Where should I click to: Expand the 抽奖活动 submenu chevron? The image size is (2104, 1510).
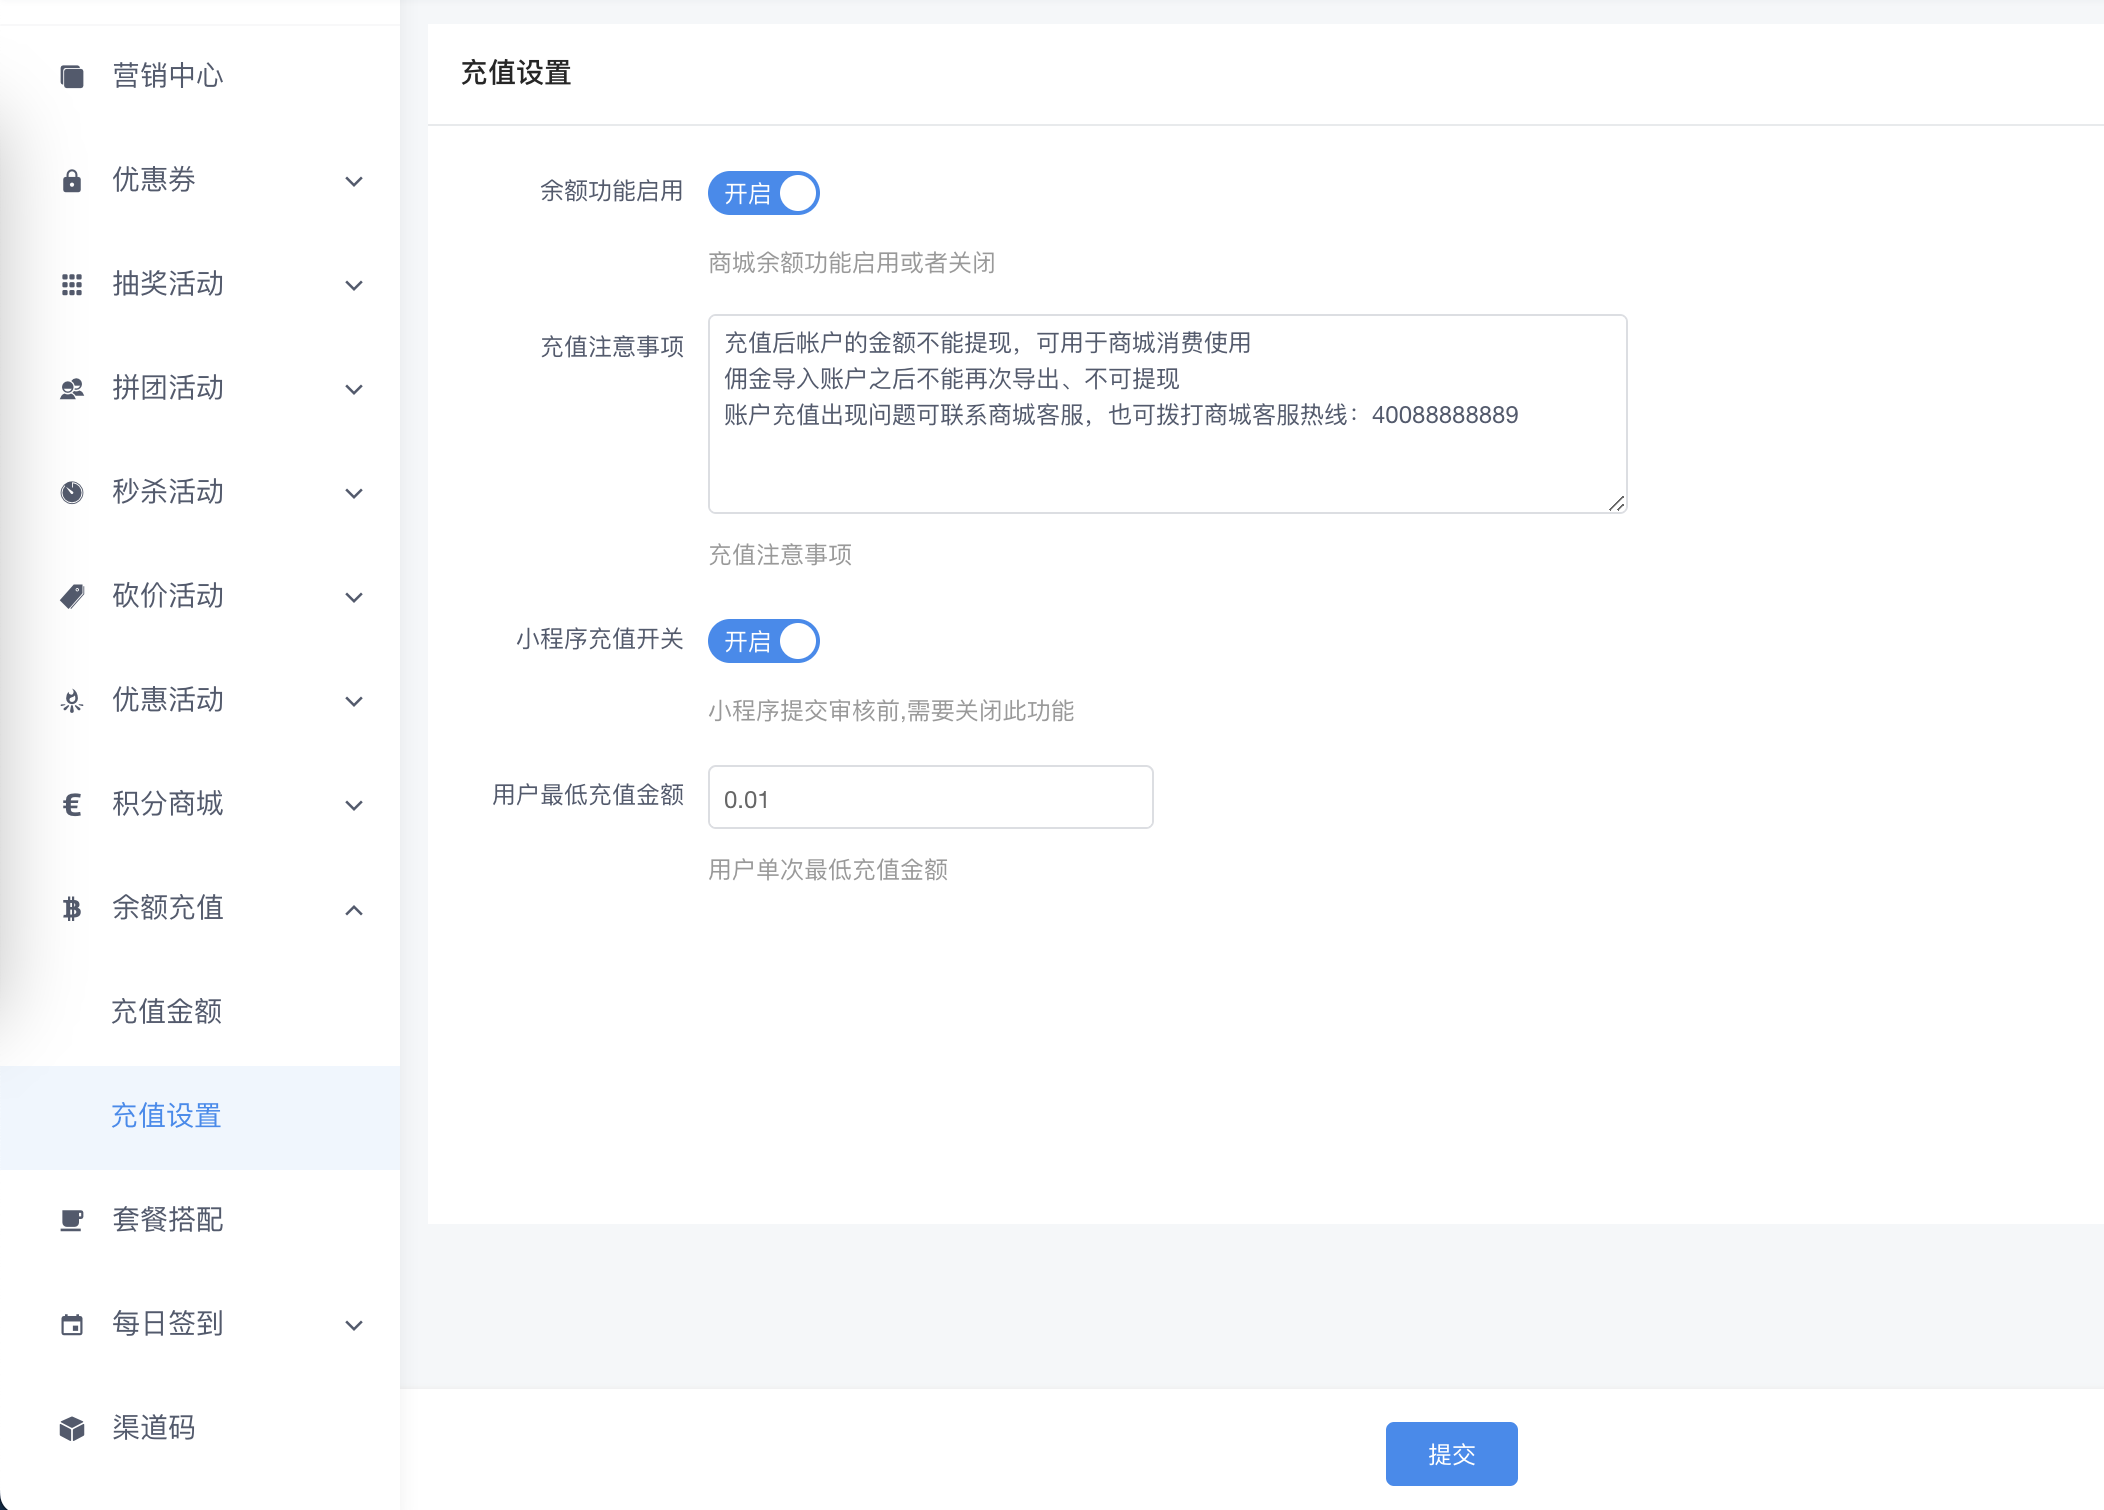tap(354, 285)
